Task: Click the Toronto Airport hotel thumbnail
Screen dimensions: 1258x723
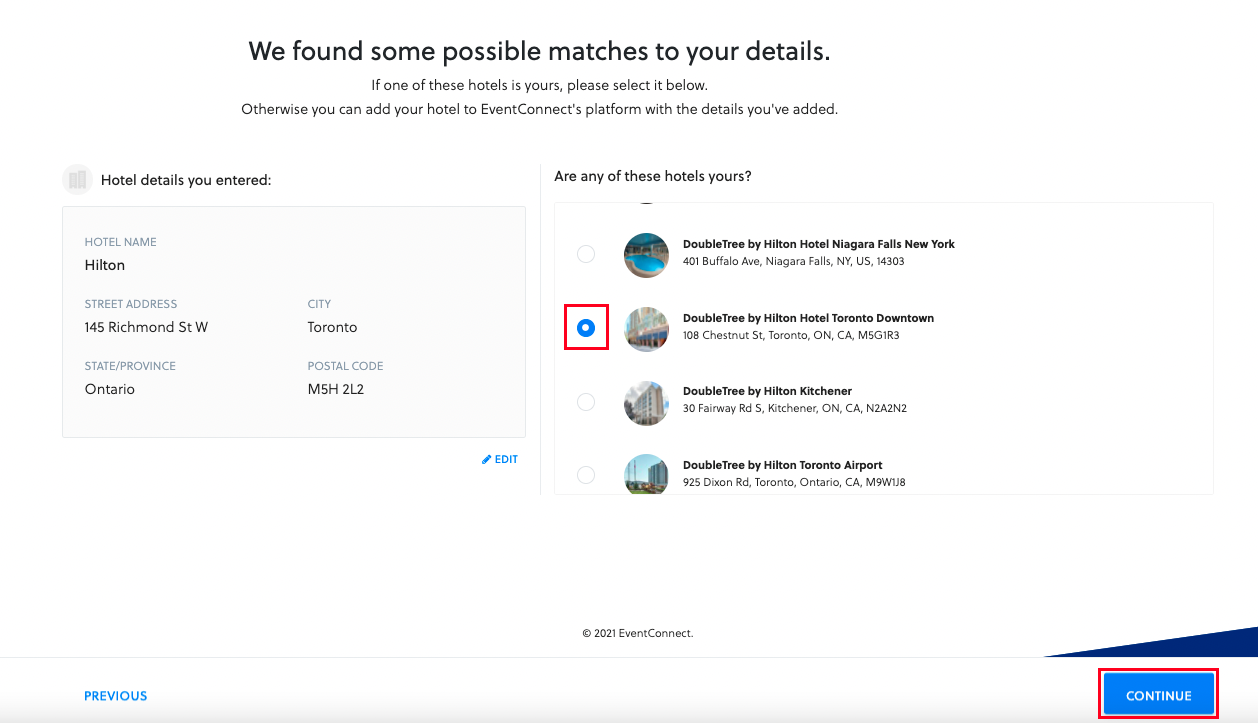Action: click(645, 474)
